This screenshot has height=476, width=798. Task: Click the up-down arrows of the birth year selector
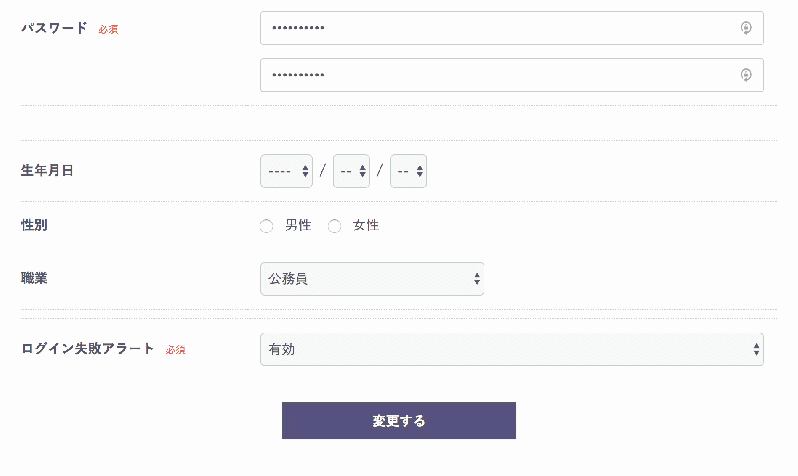click(305, 172)
